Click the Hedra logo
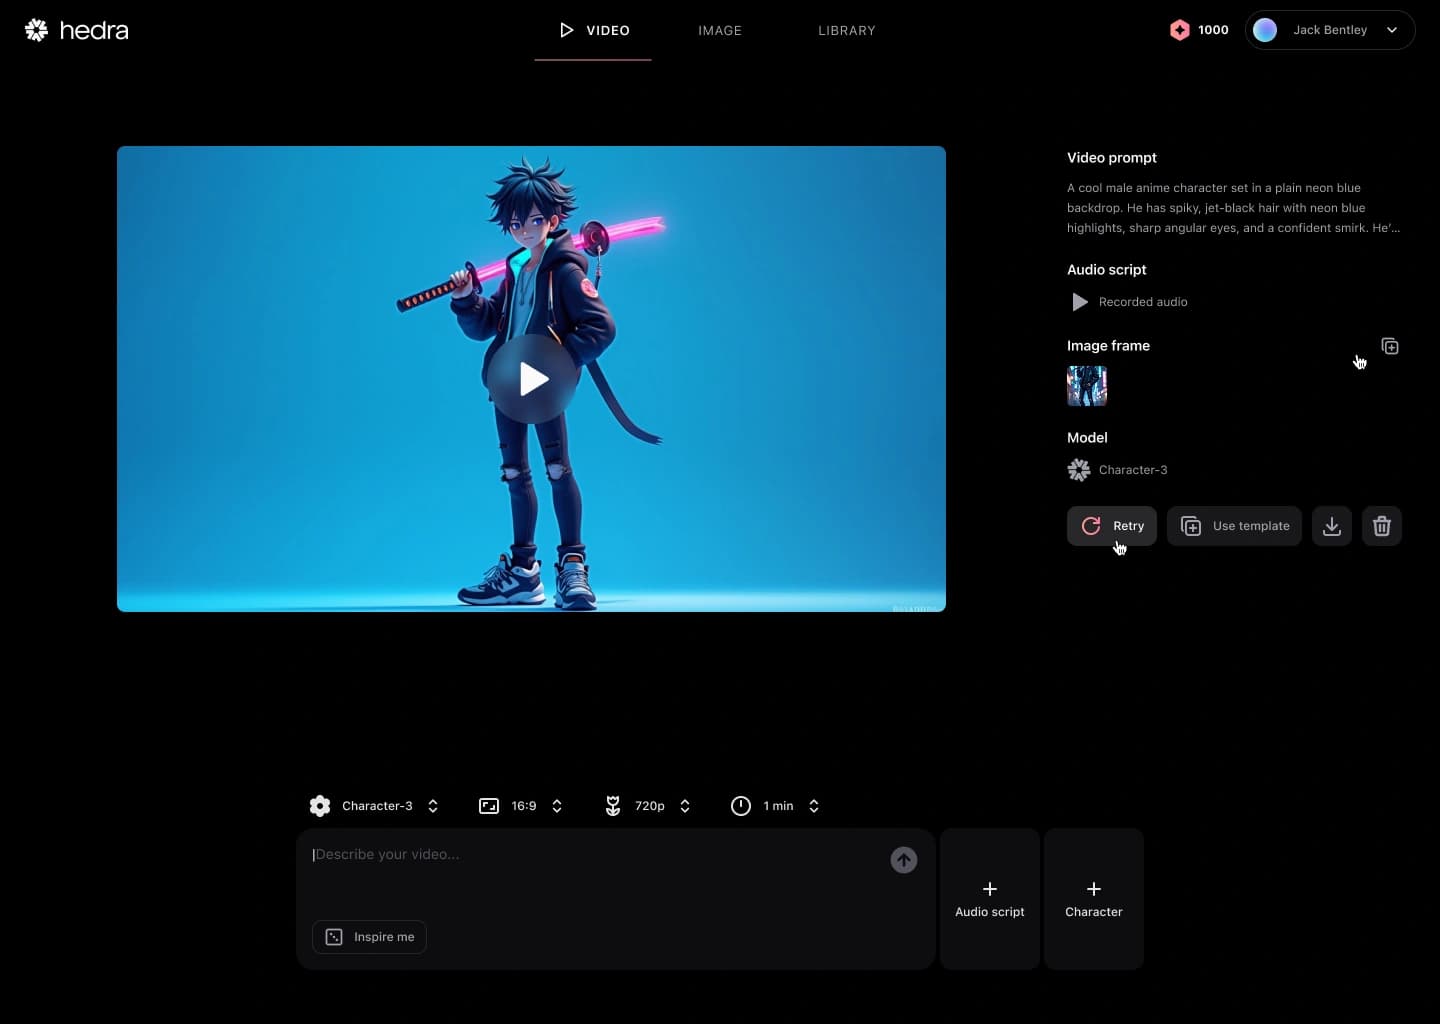Viewport: 1440px width, 1024px height. 75,30
